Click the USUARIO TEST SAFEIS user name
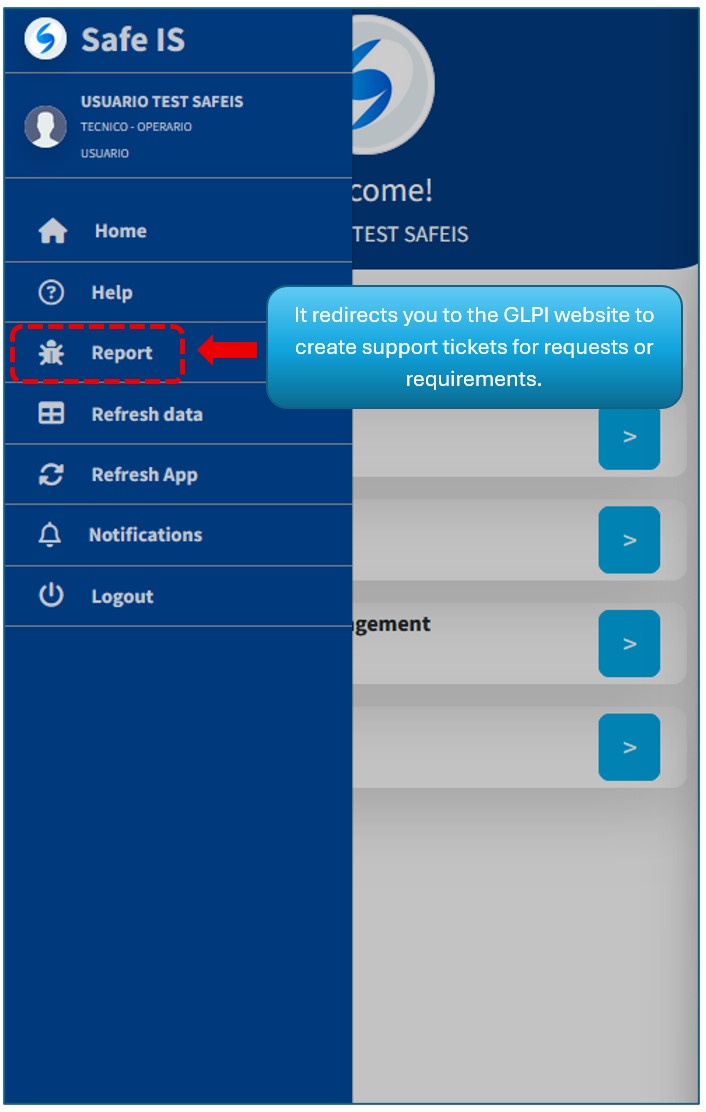 (x=162, y=102)
